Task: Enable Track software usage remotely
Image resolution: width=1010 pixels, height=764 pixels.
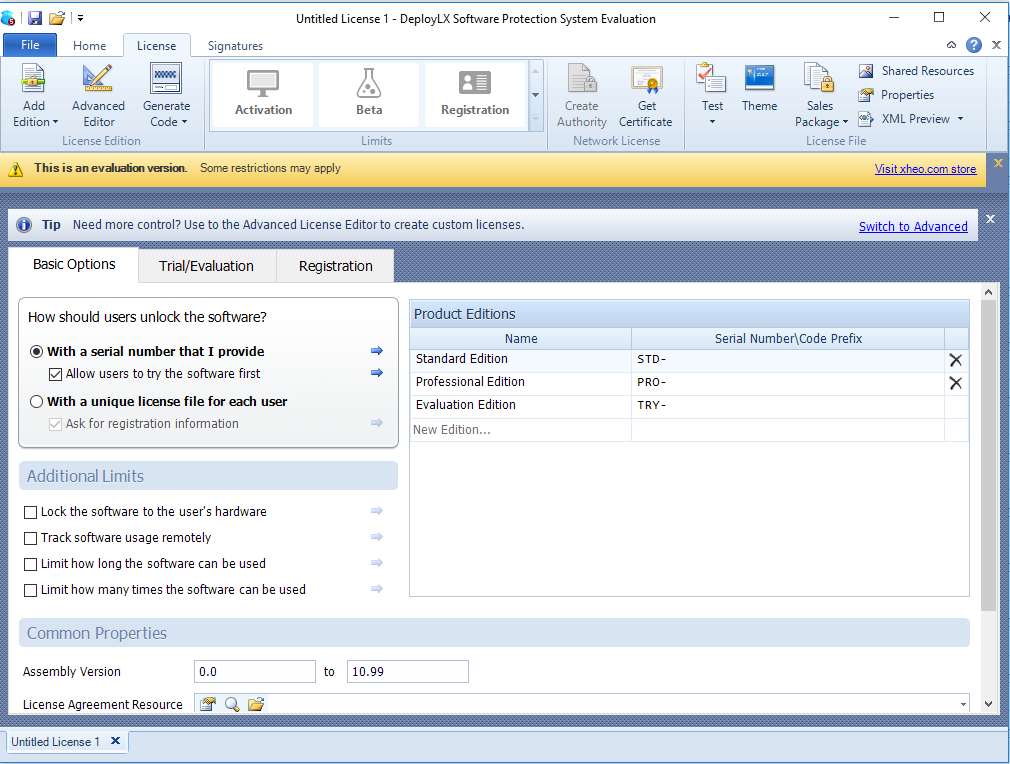Action: tap(30, 538)
